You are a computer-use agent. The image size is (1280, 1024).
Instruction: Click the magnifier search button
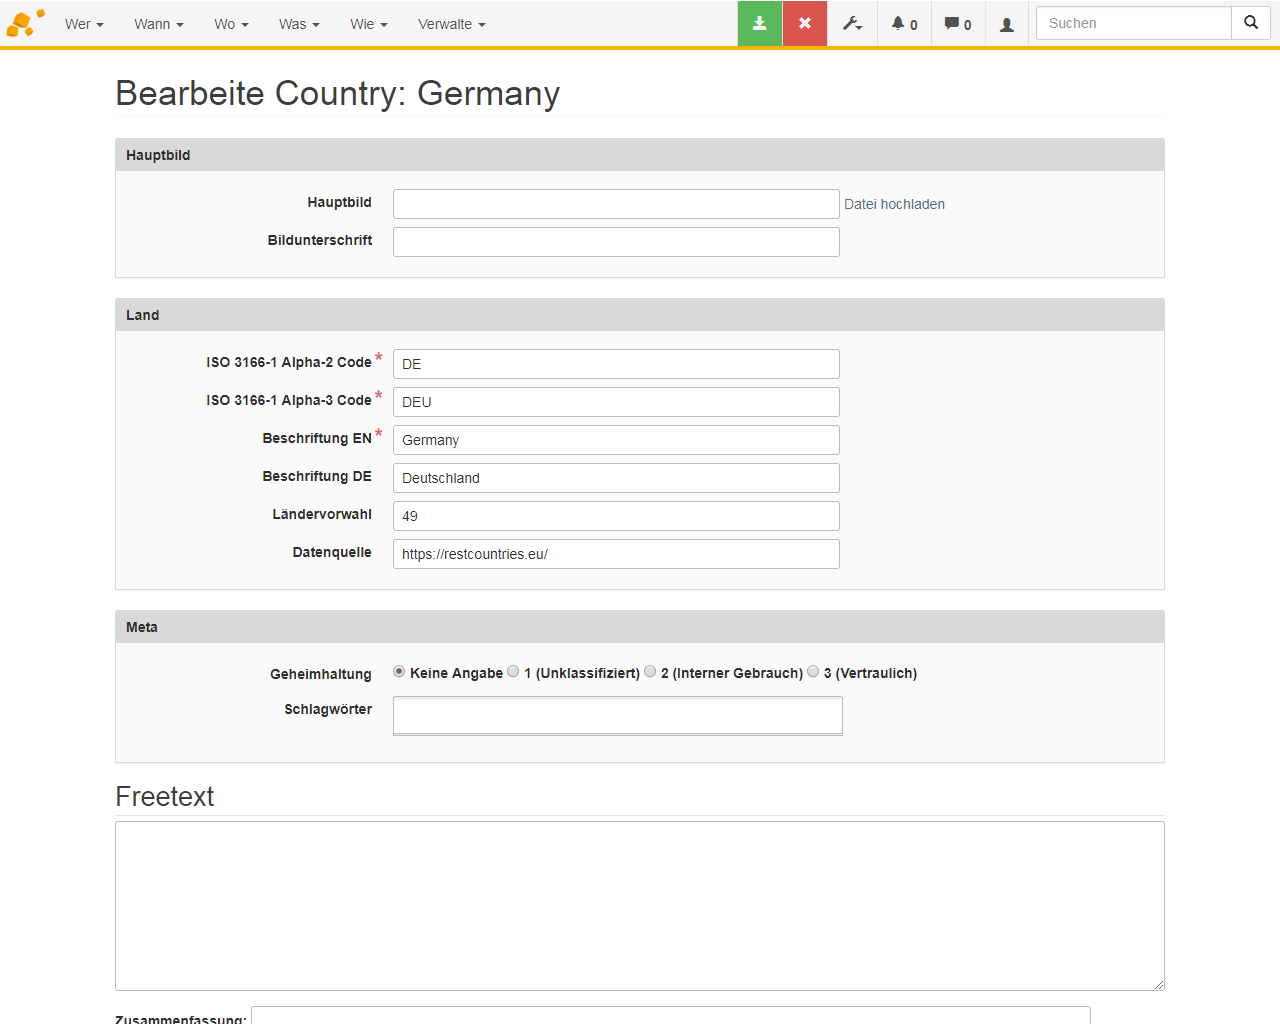tap(1251, 23)
